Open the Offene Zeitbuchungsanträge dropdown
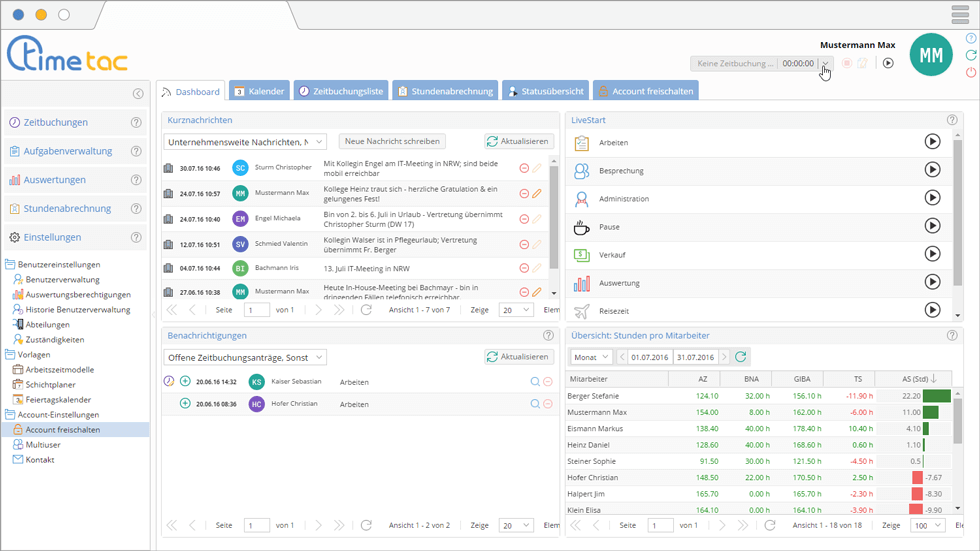Viewport: 980px width, 551px height. point(244,357)
